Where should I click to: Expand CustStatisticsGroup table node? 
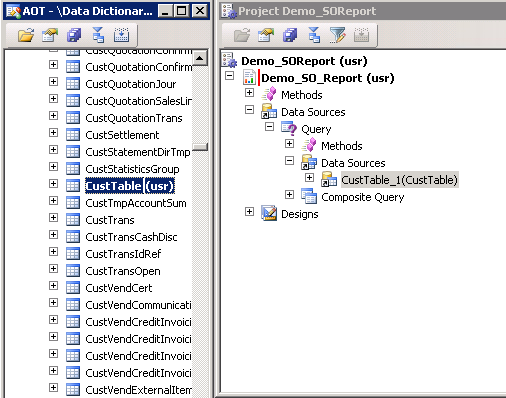pos(53,167)
